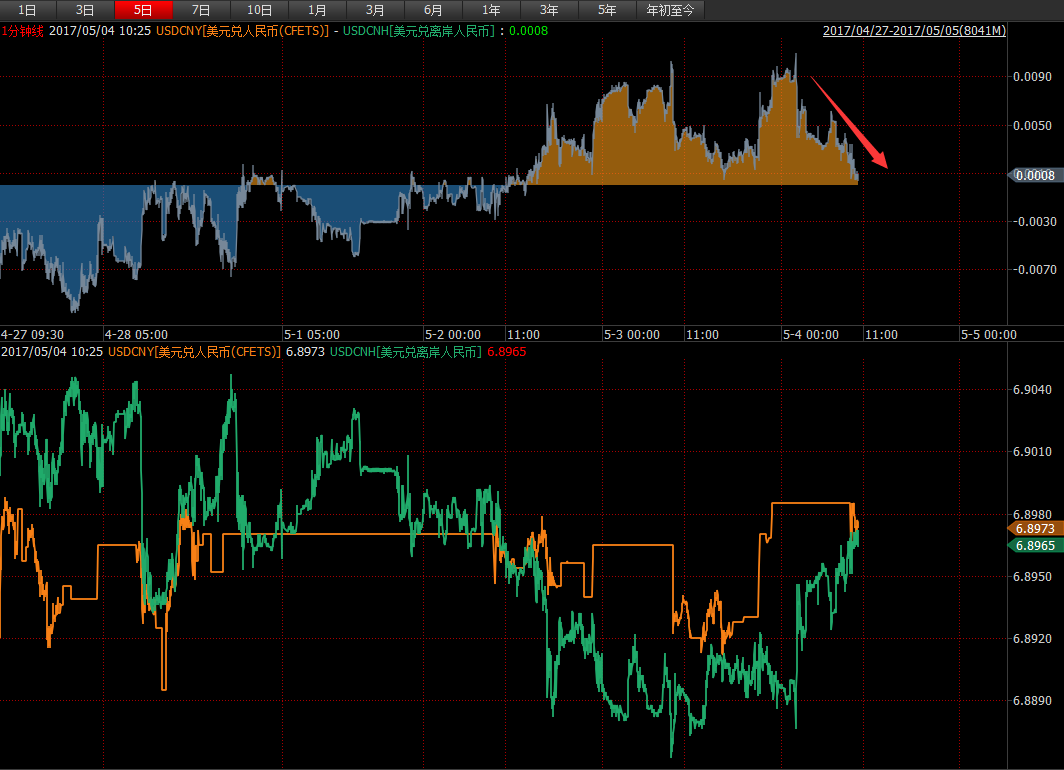1064x770 pixels.
Task: Click the 6.8973 value in the lower legend
Action: coord(305,351)
